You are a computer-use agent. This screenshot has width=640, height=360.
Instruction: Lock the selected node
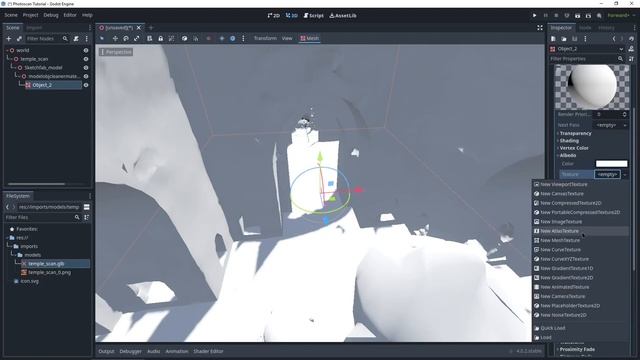coord(160,38)
